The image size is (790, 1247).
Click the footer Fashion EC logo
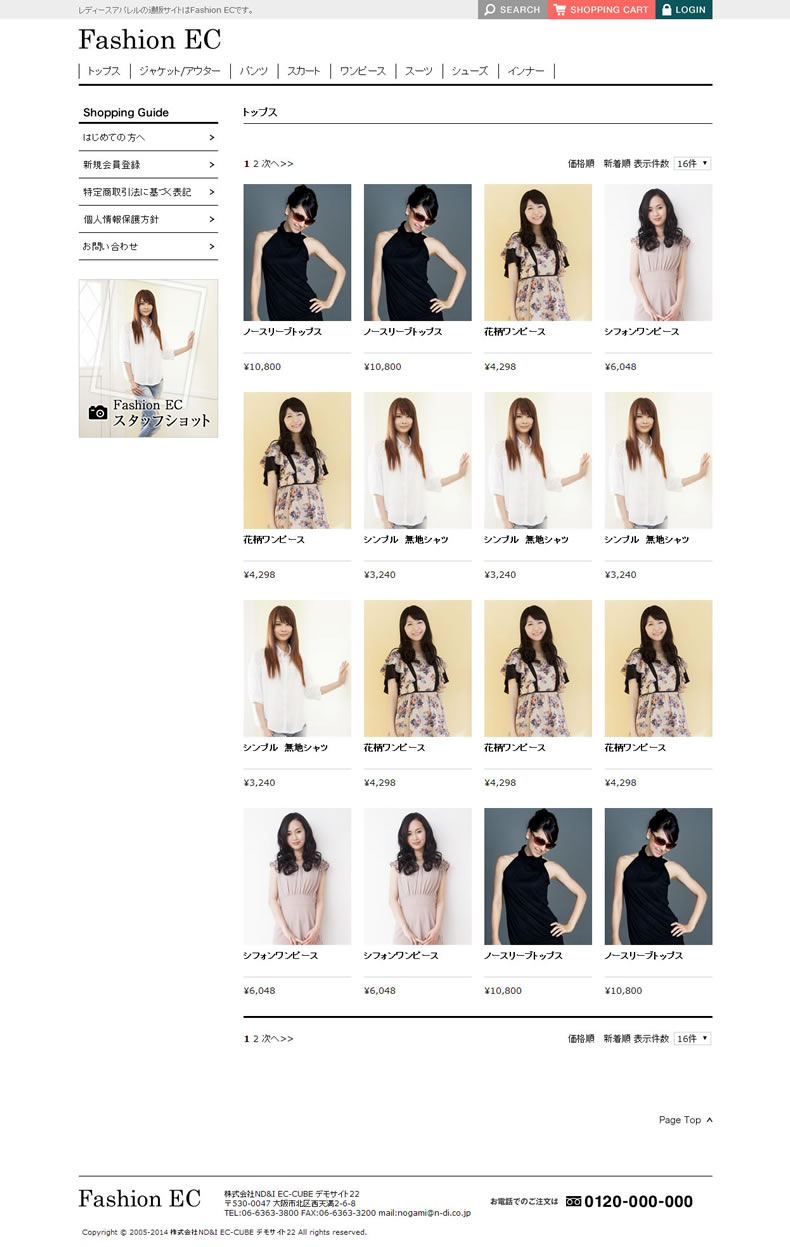click(140, 1198)
